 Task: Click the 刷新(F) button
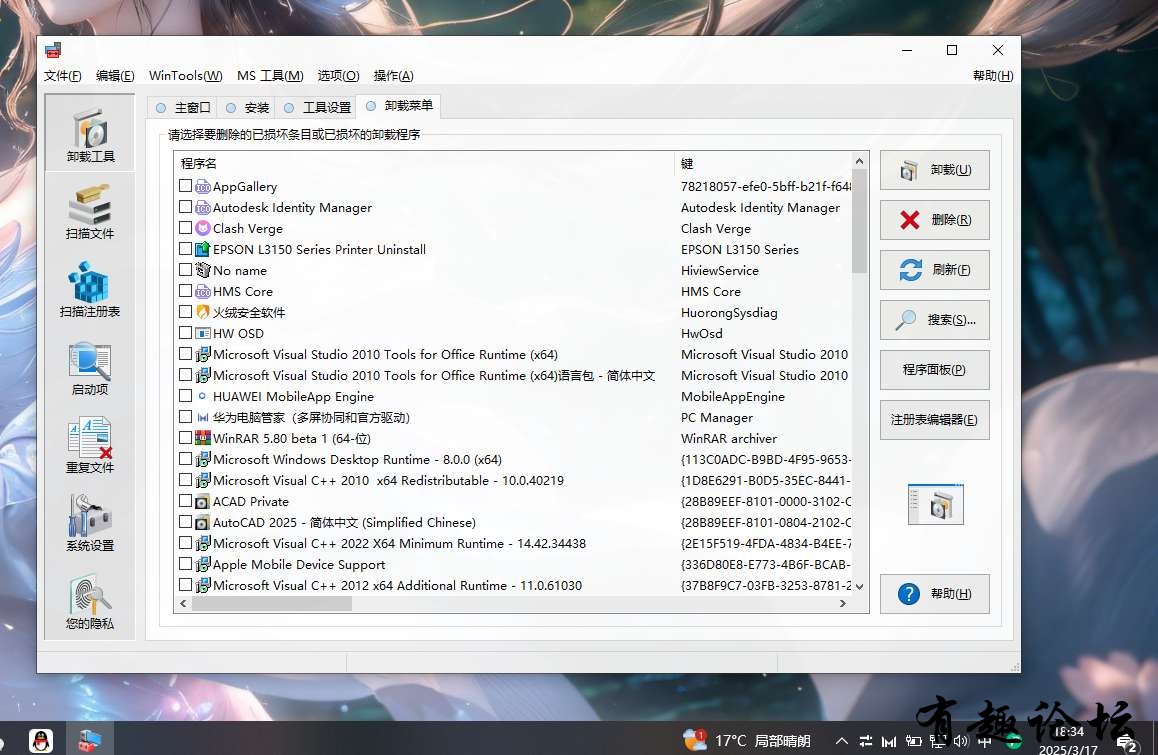point(934,270)
